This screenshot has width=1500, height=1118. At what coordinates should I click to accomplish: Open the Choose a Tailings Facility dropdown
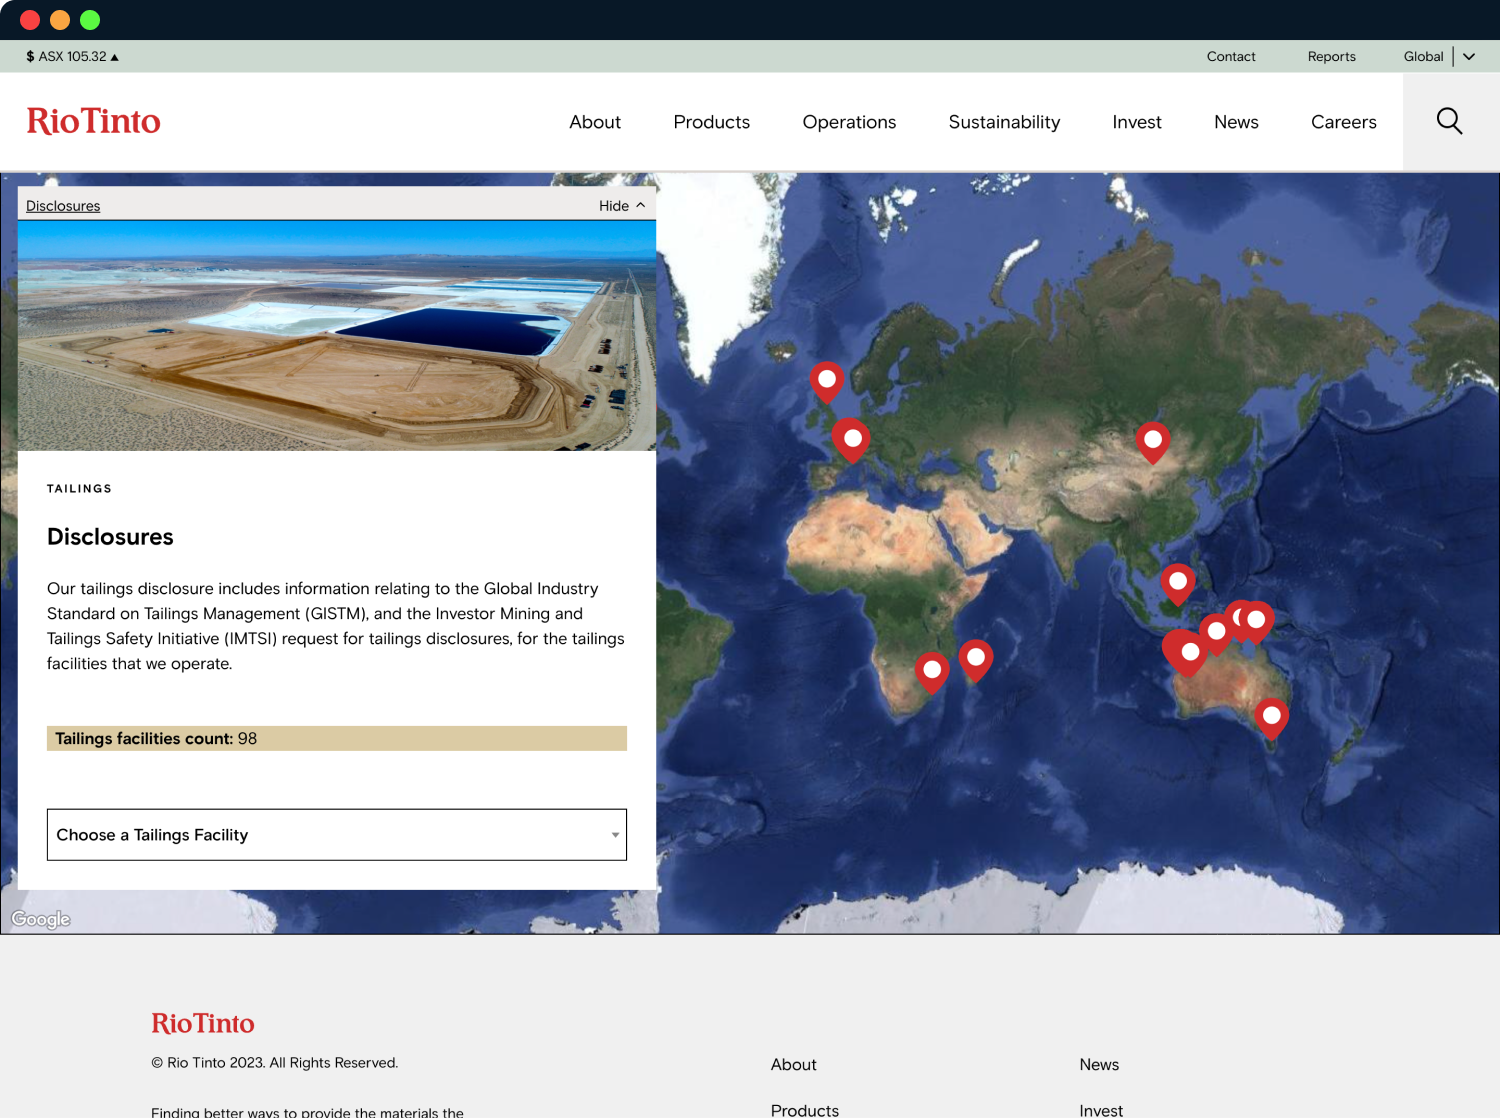coord(336,835)
